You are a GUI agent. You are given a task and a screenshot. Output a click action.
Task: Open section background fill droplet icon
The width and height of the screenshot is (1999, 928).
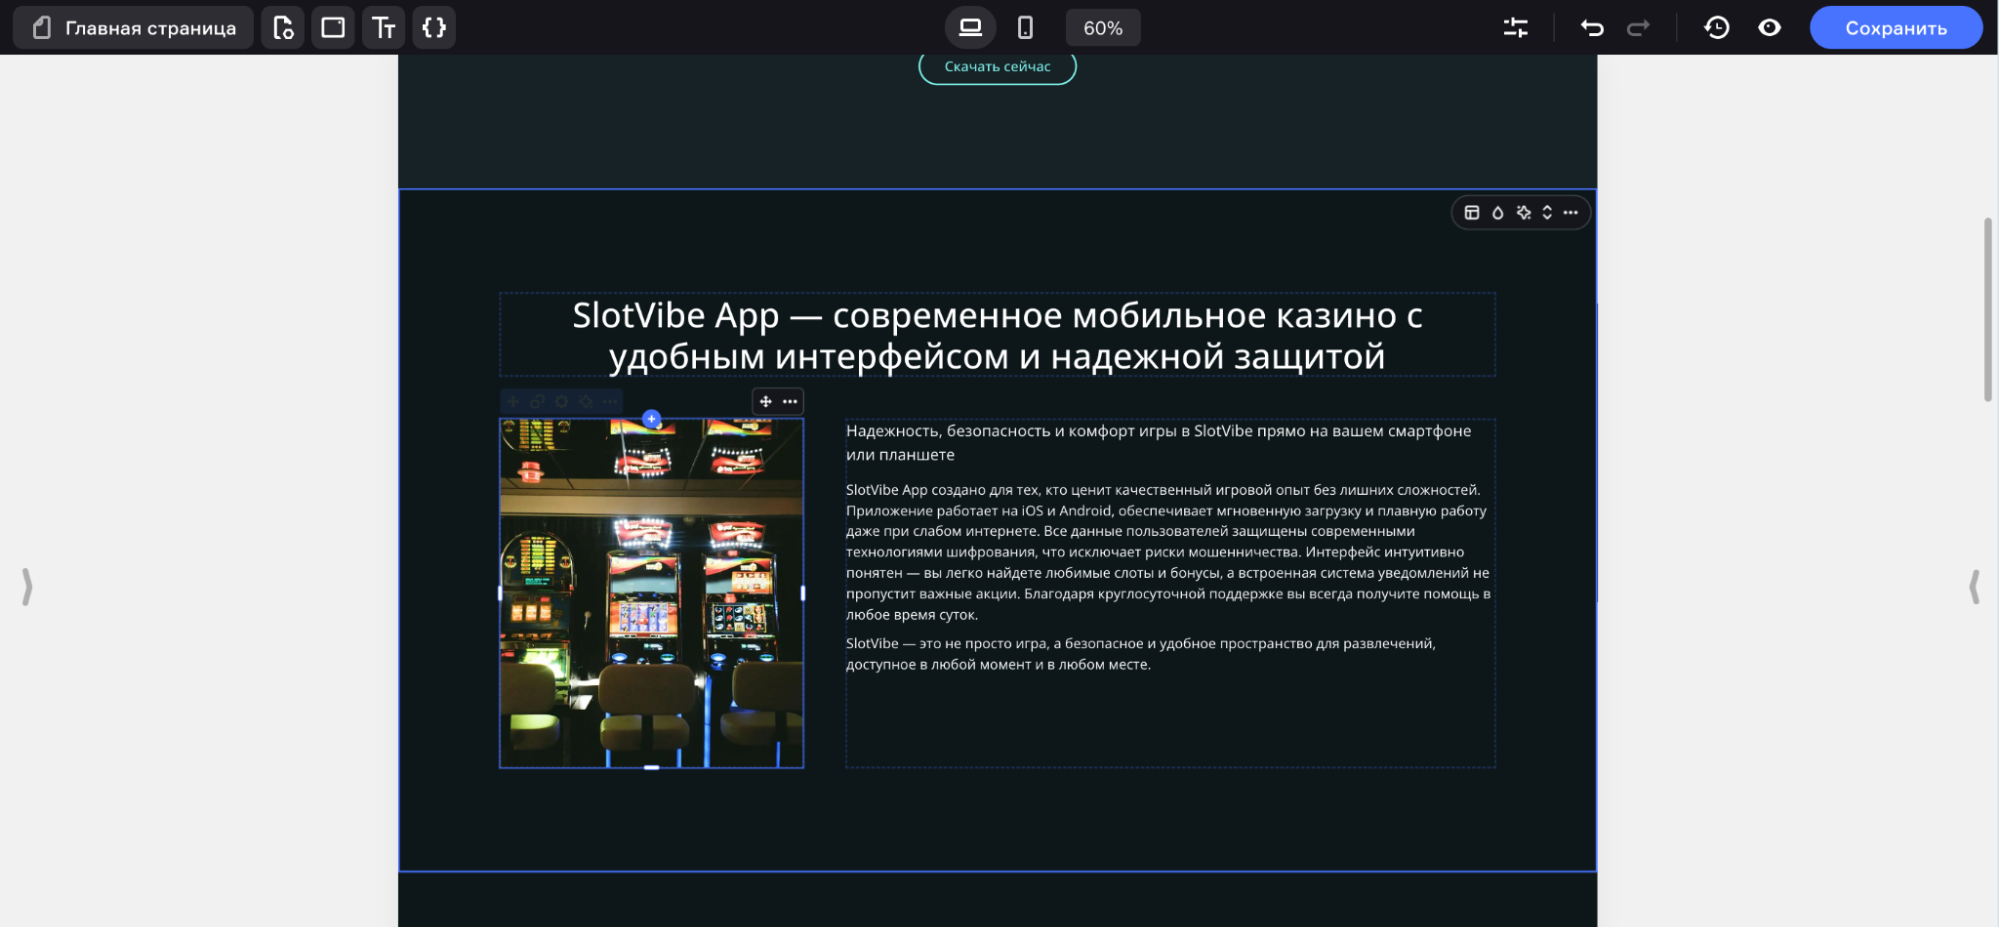pyautogui.click(x=1498, y=212)
